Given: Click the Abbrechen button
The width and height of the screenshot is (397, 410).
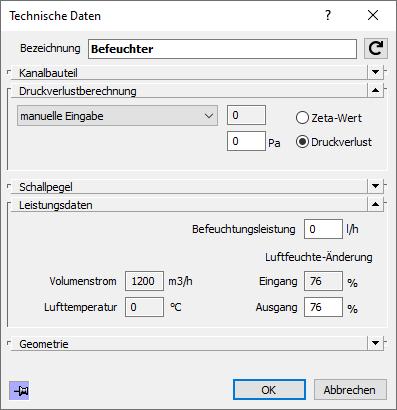Looking at the screenshot, I should coord(350,390).
